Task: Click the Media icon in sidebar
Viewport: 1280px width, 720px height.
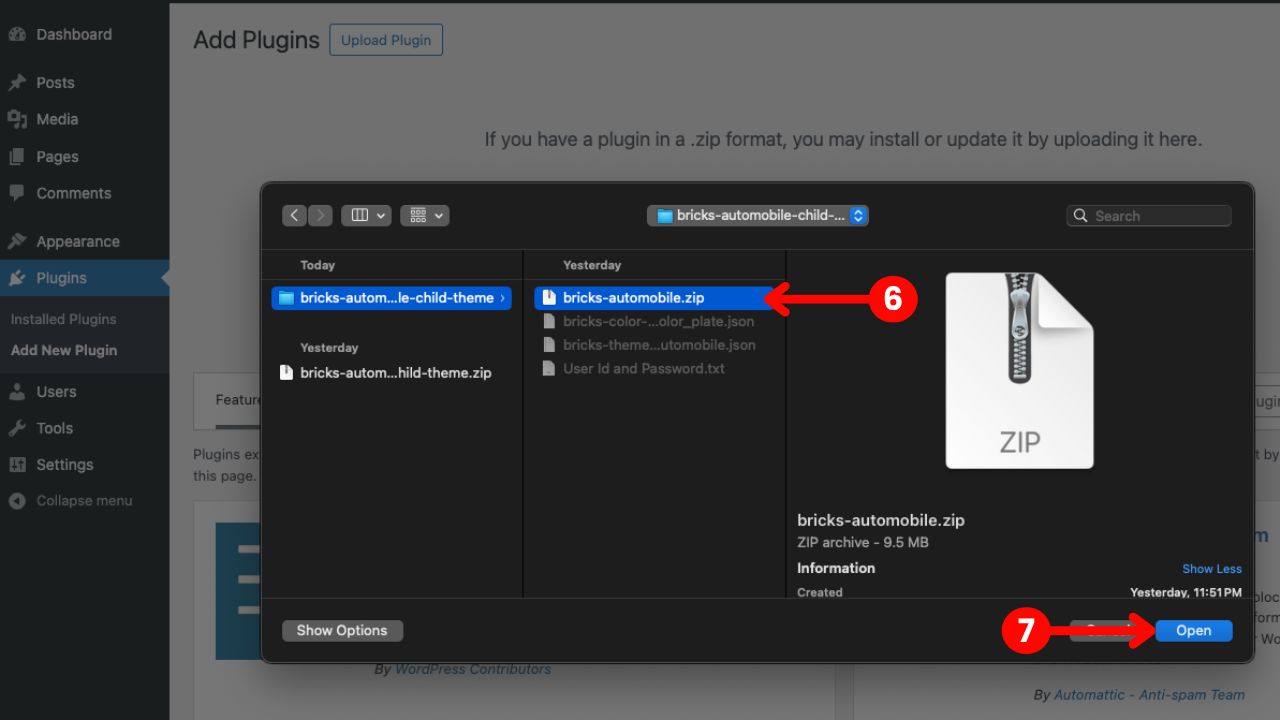Action: click(x=17, y=119)
